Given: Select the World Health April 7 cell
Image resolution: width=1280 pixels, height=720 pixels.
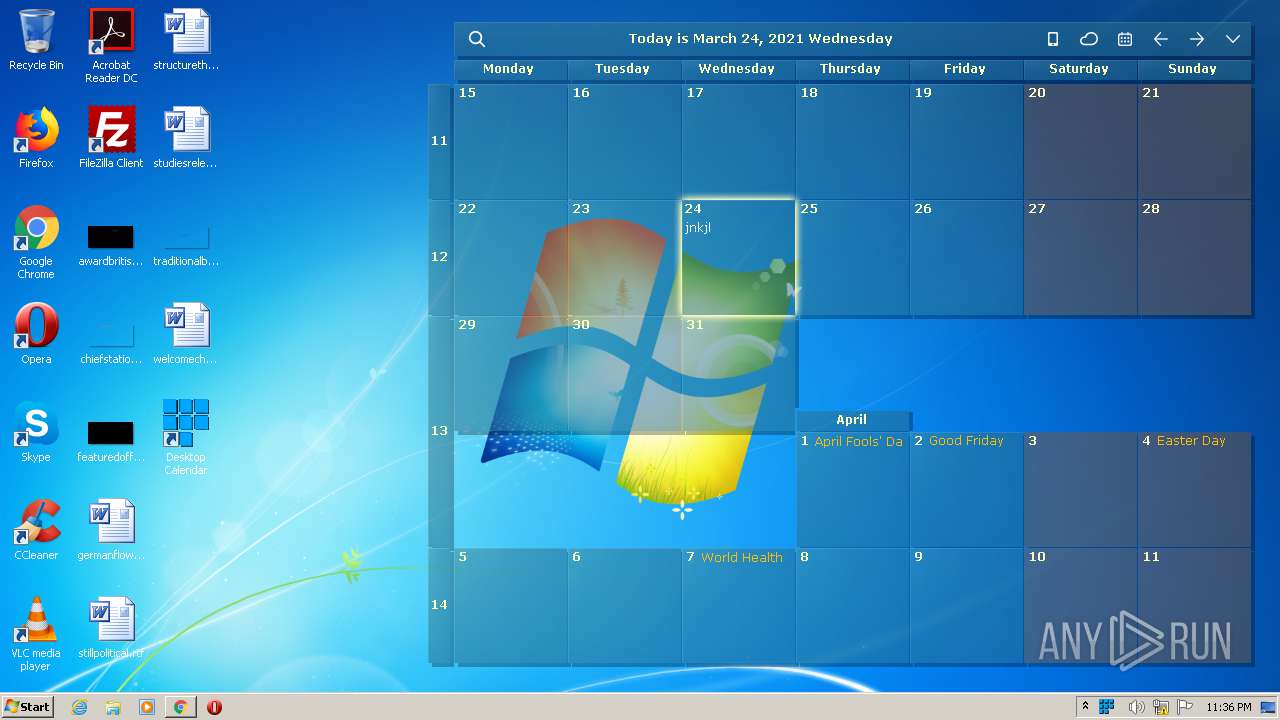Looking at the screenshot, I should (x=738, y=606).
